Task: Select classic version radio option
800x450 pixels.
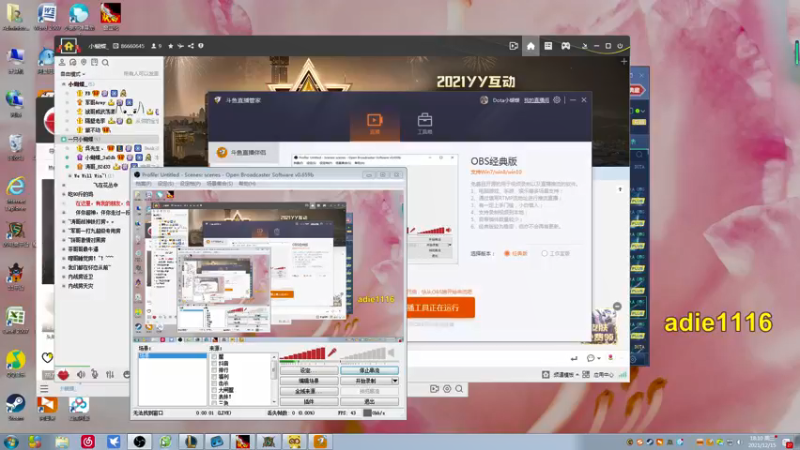Action: coord(507,254)
